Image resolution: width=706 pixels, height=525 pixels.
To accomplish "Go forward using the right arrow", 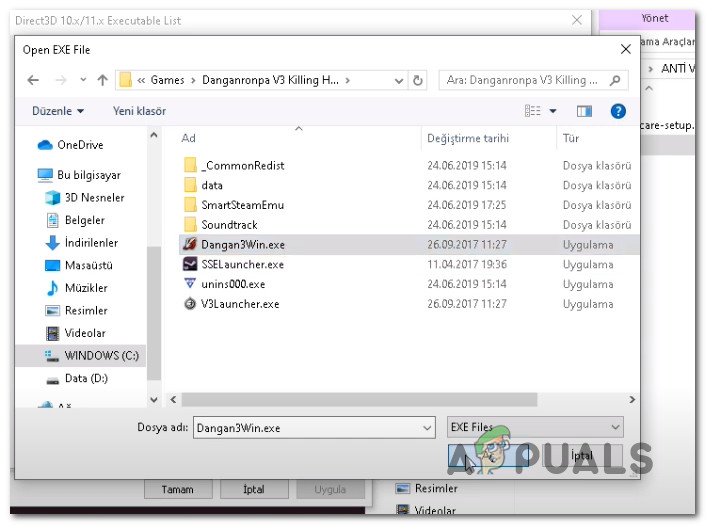I will 61,81.
